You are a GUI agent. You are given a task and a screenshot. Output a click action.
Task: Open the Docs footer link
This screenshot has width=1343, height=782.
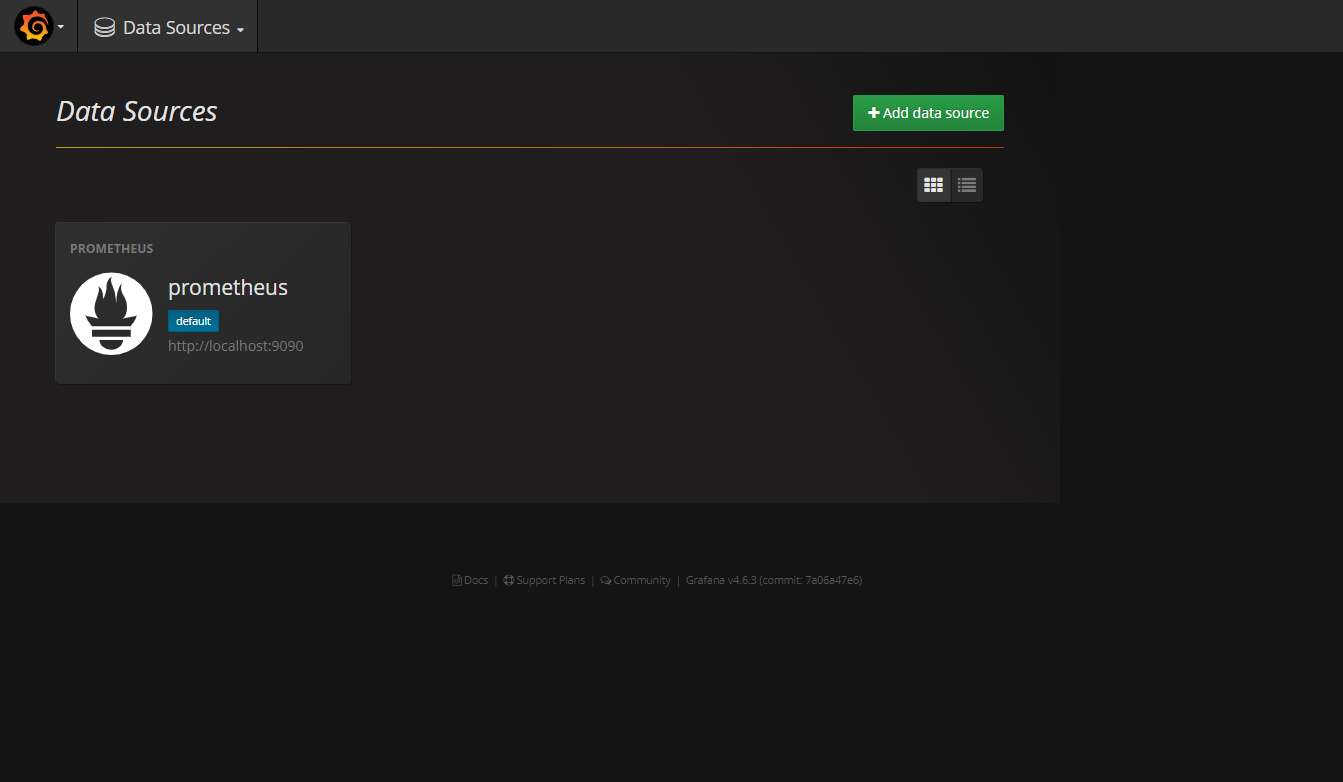[x=470, y=580]
